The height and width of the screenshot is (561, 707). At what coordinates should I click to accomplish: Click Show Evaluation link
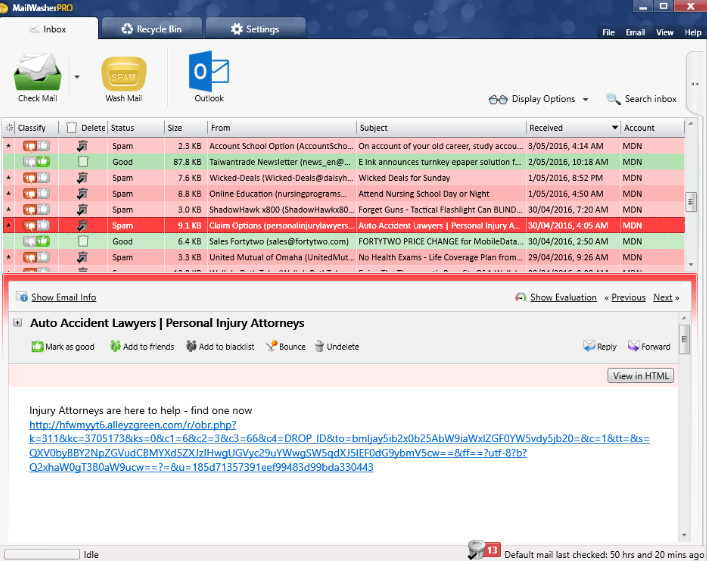click(563, 297)
